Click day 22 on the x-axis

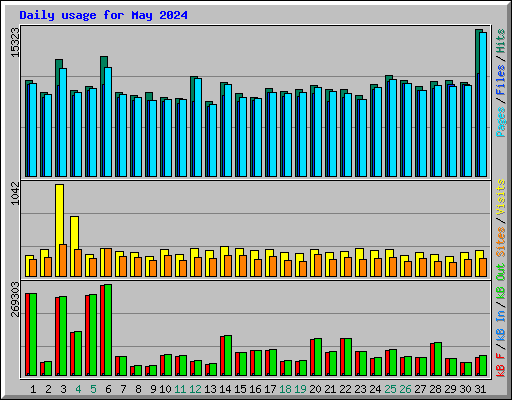click(345, 389)
